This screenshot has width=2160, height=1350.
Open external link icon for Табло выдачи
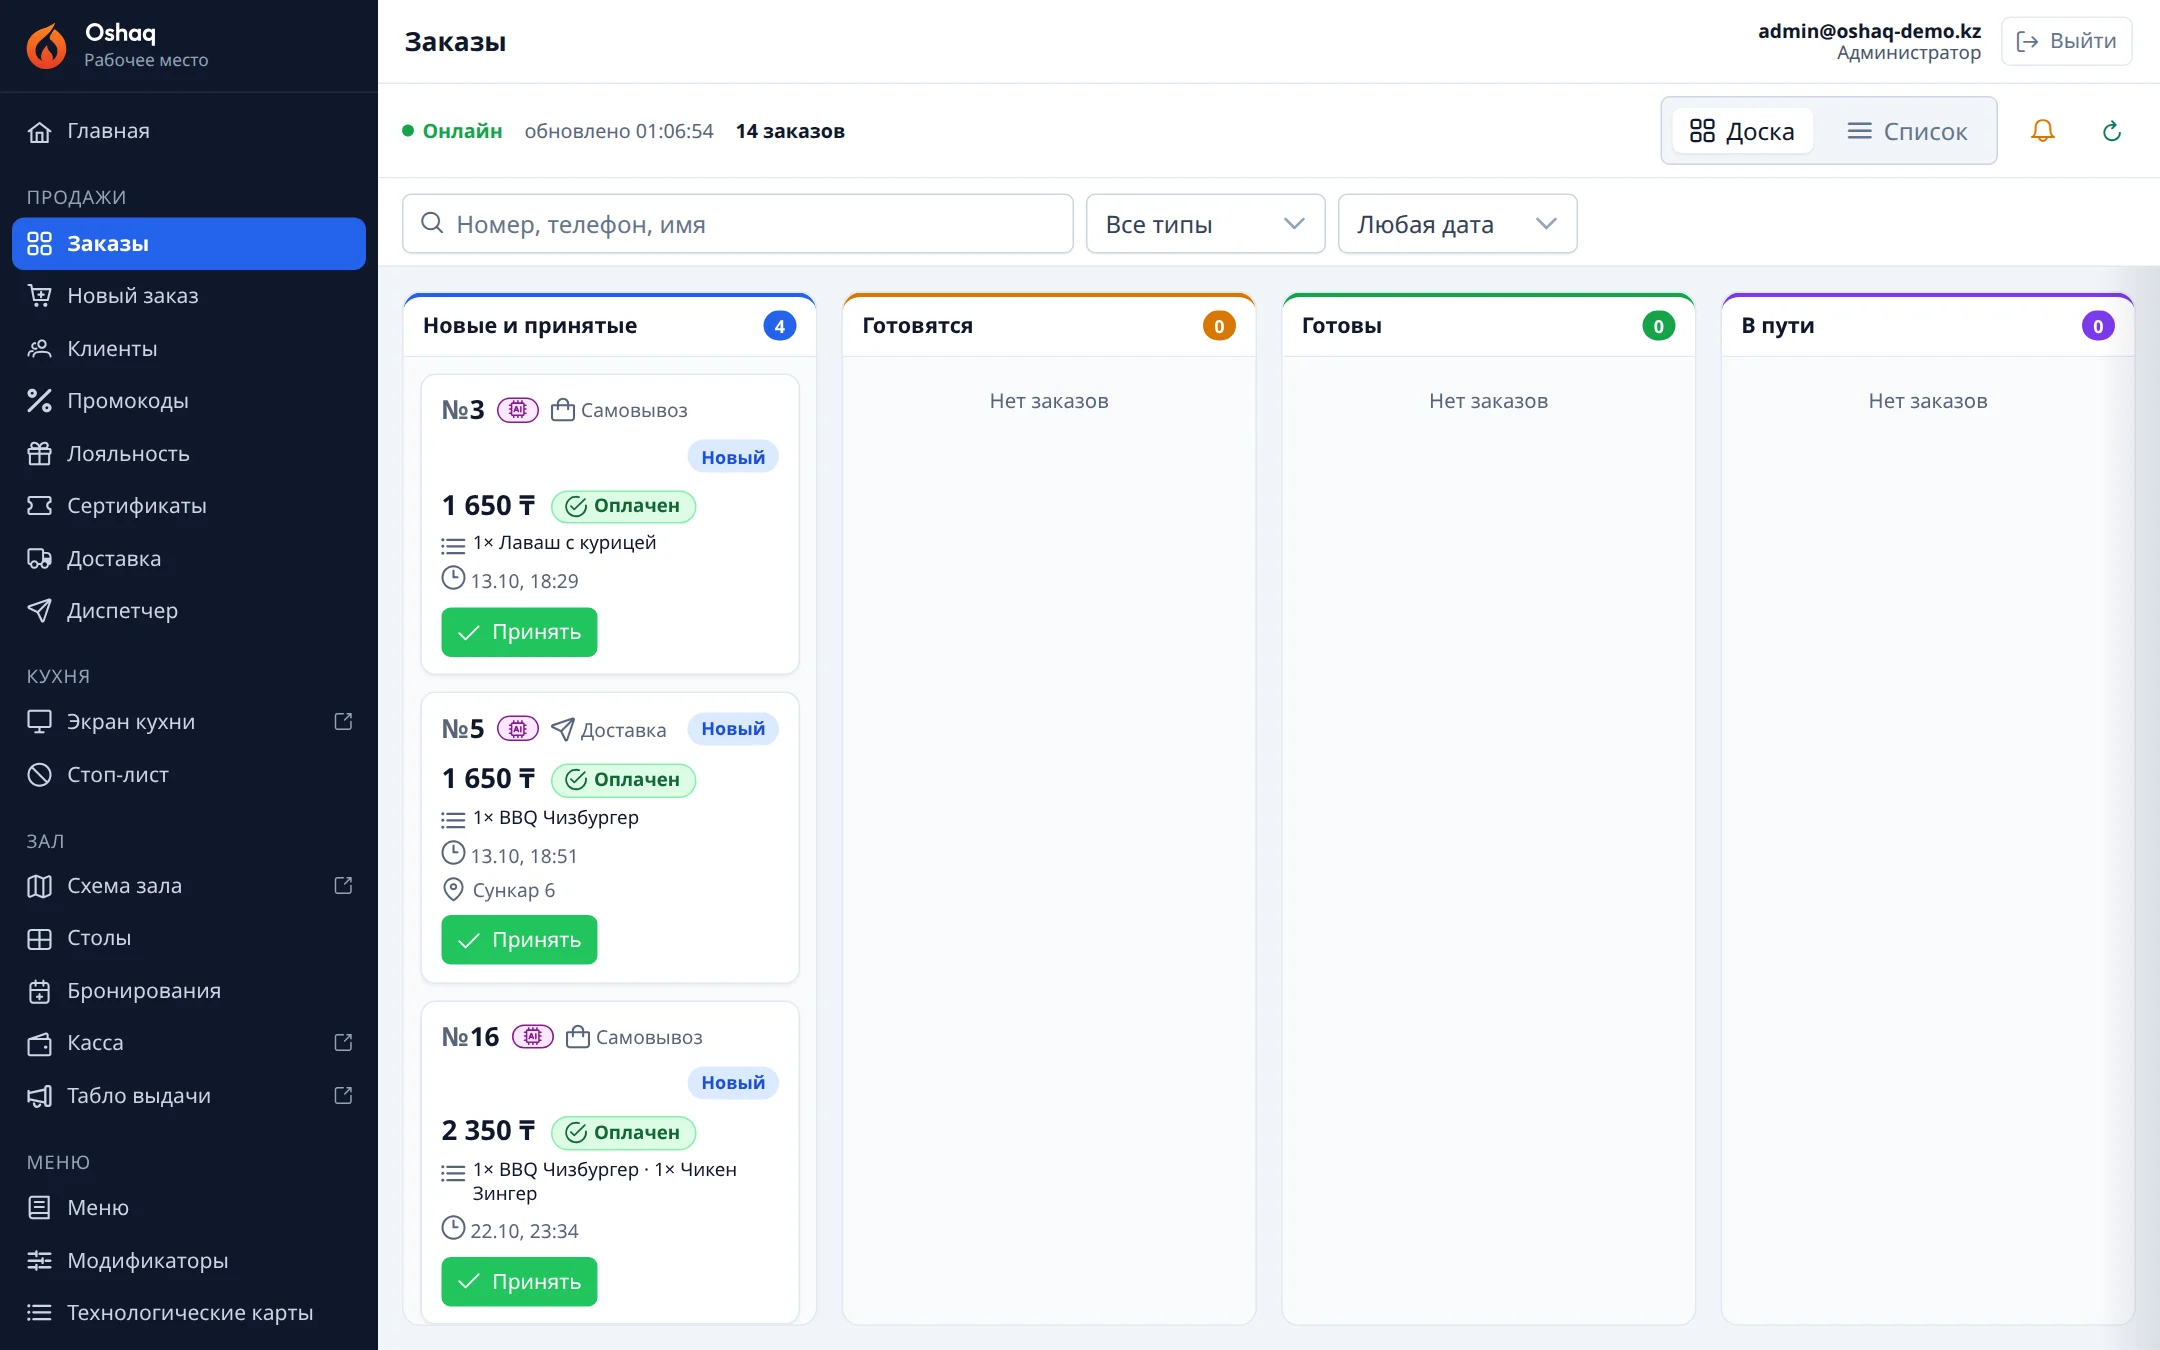point(343,1096)
